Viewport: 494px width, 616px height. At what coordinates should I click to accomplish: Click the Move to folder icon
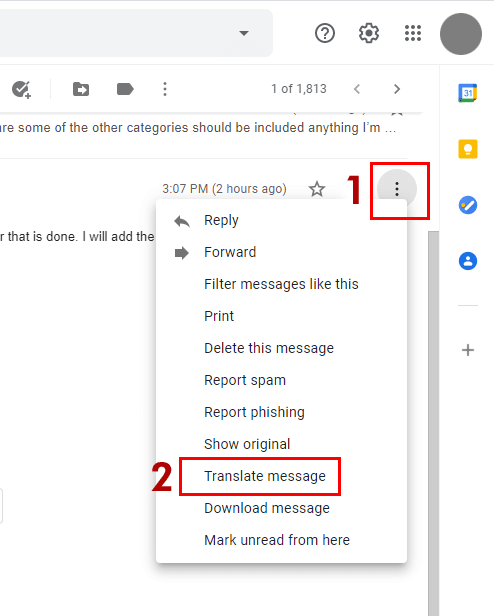point(81,89)
